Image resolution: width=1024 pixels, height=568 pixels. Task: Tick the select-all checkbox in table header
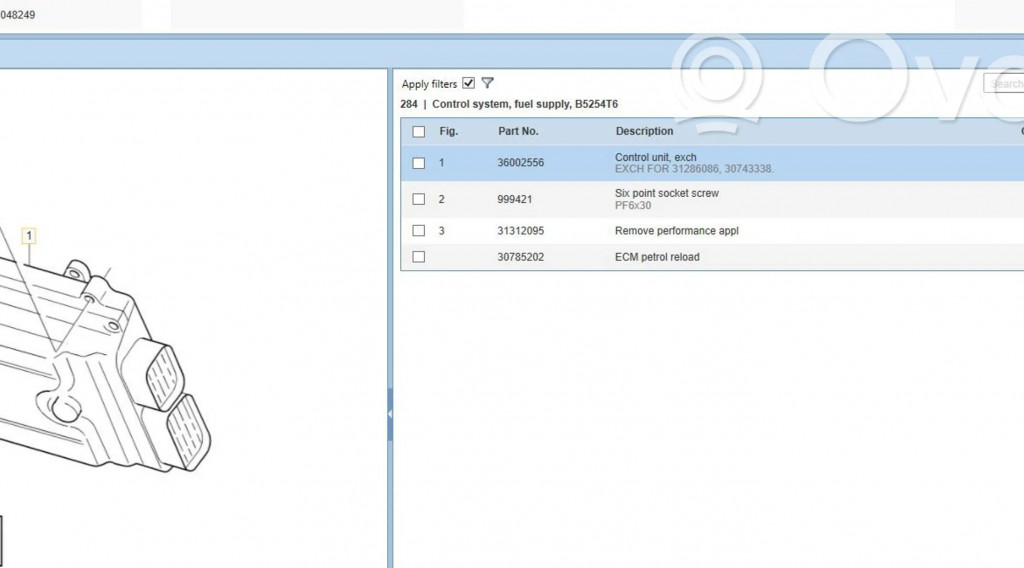click(418, 132)
